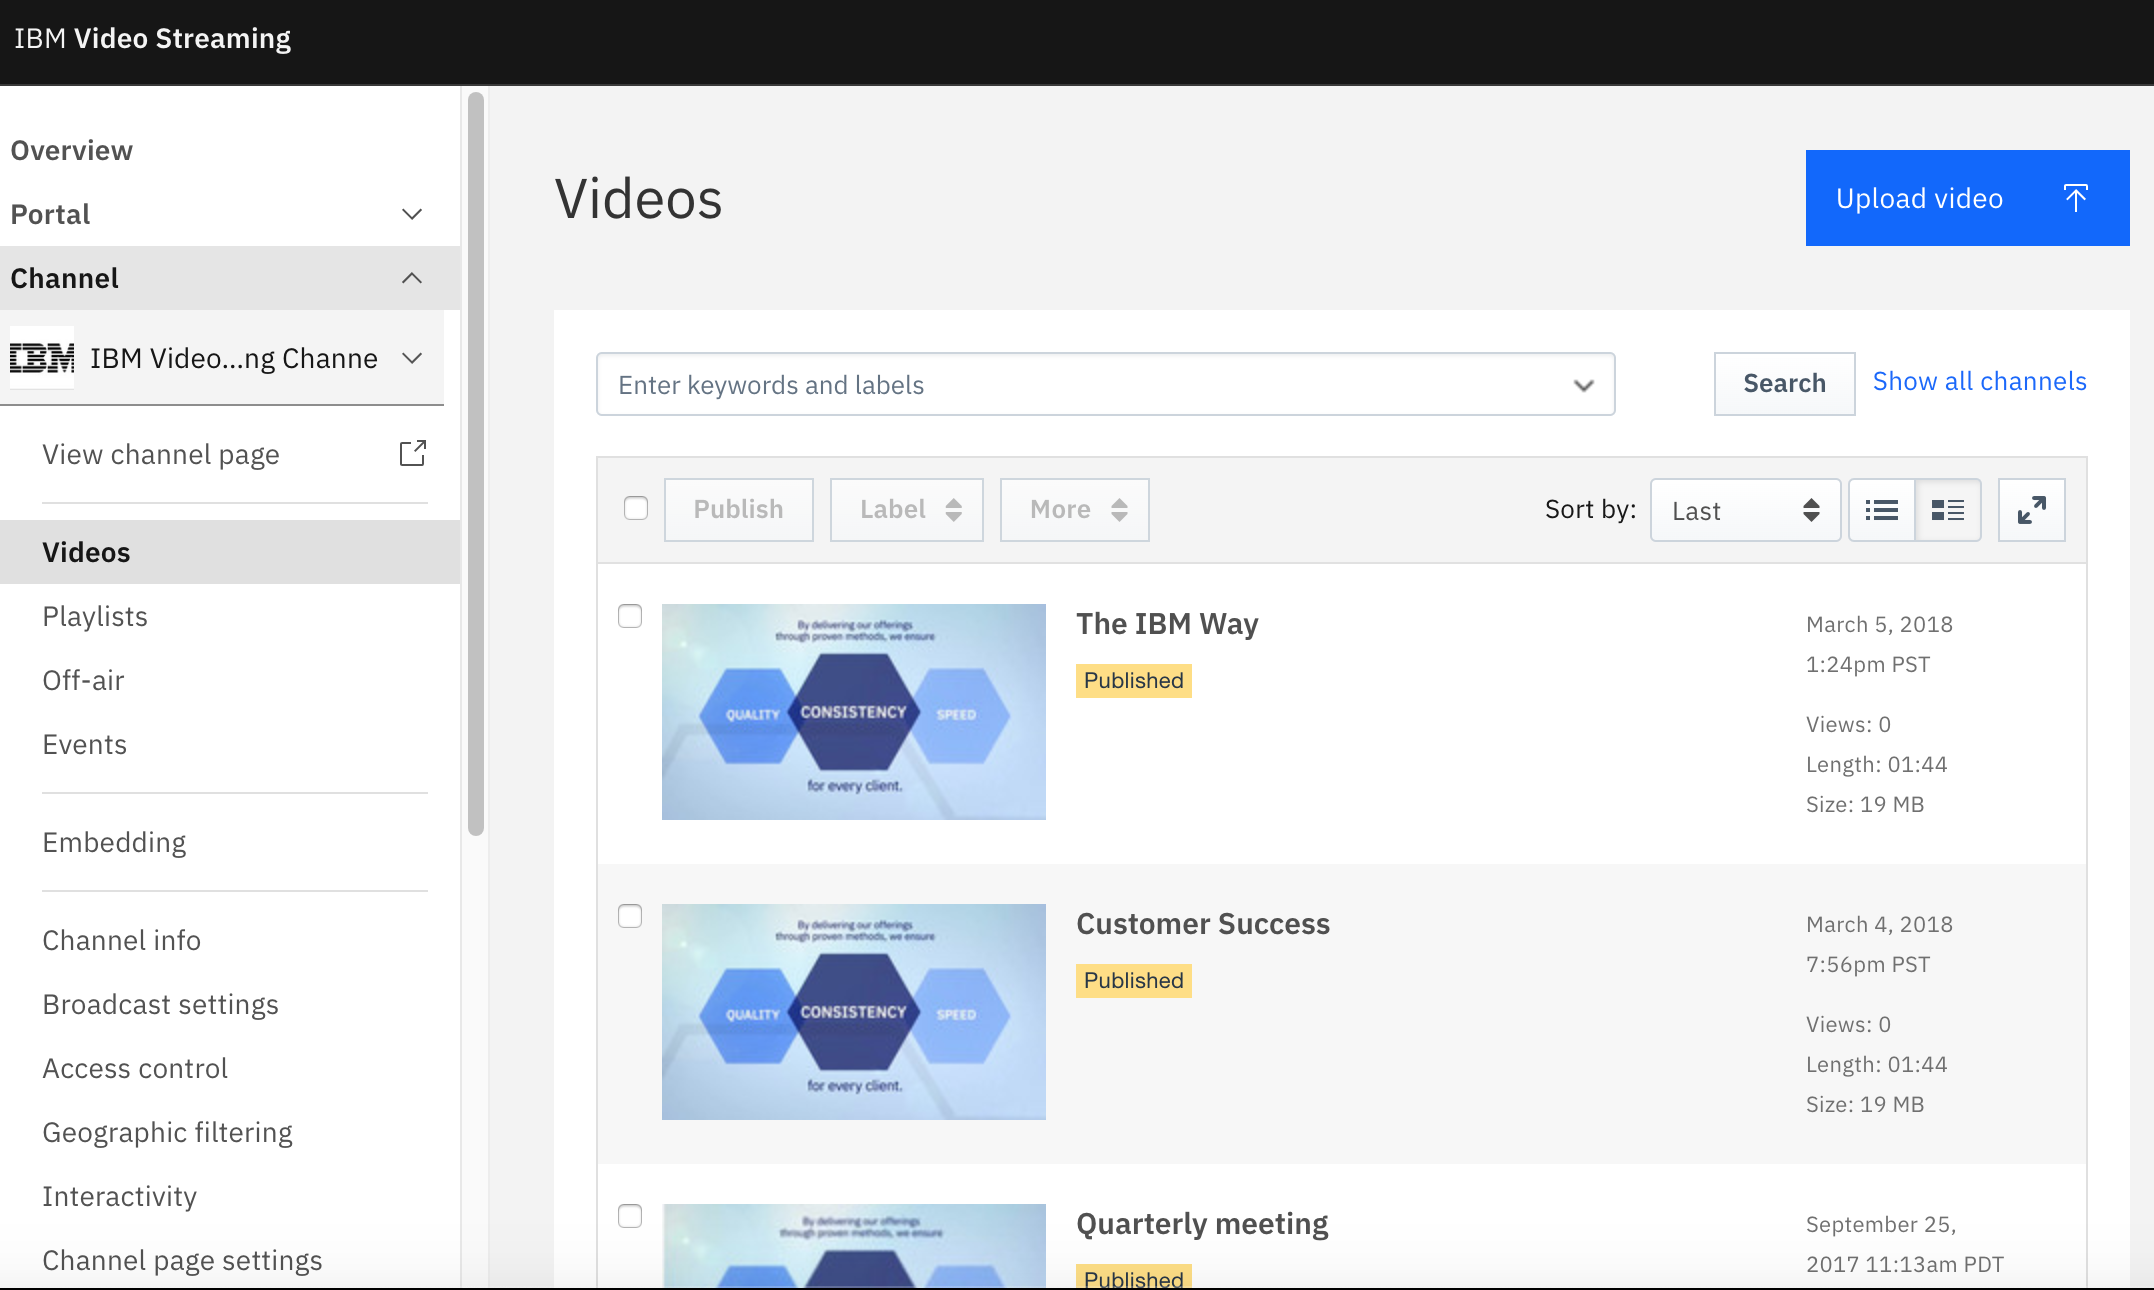The image size is (2154, 1290).
Task: Open Customer Success video thumbnail
Action: (x=854, y=1012)
